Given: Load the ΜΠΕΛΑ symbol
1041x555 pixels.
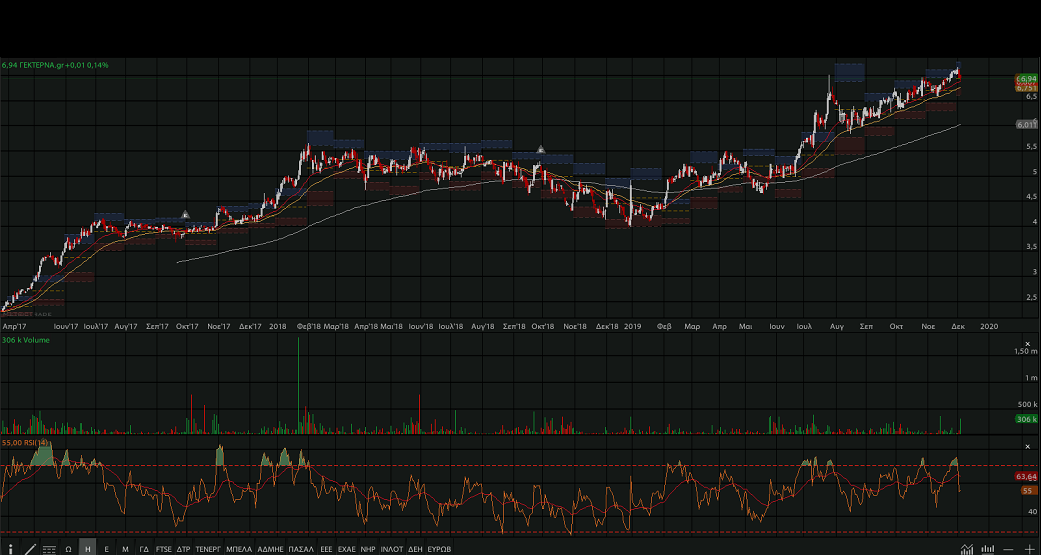Looking at the screenshot, I should click(239, 549).
